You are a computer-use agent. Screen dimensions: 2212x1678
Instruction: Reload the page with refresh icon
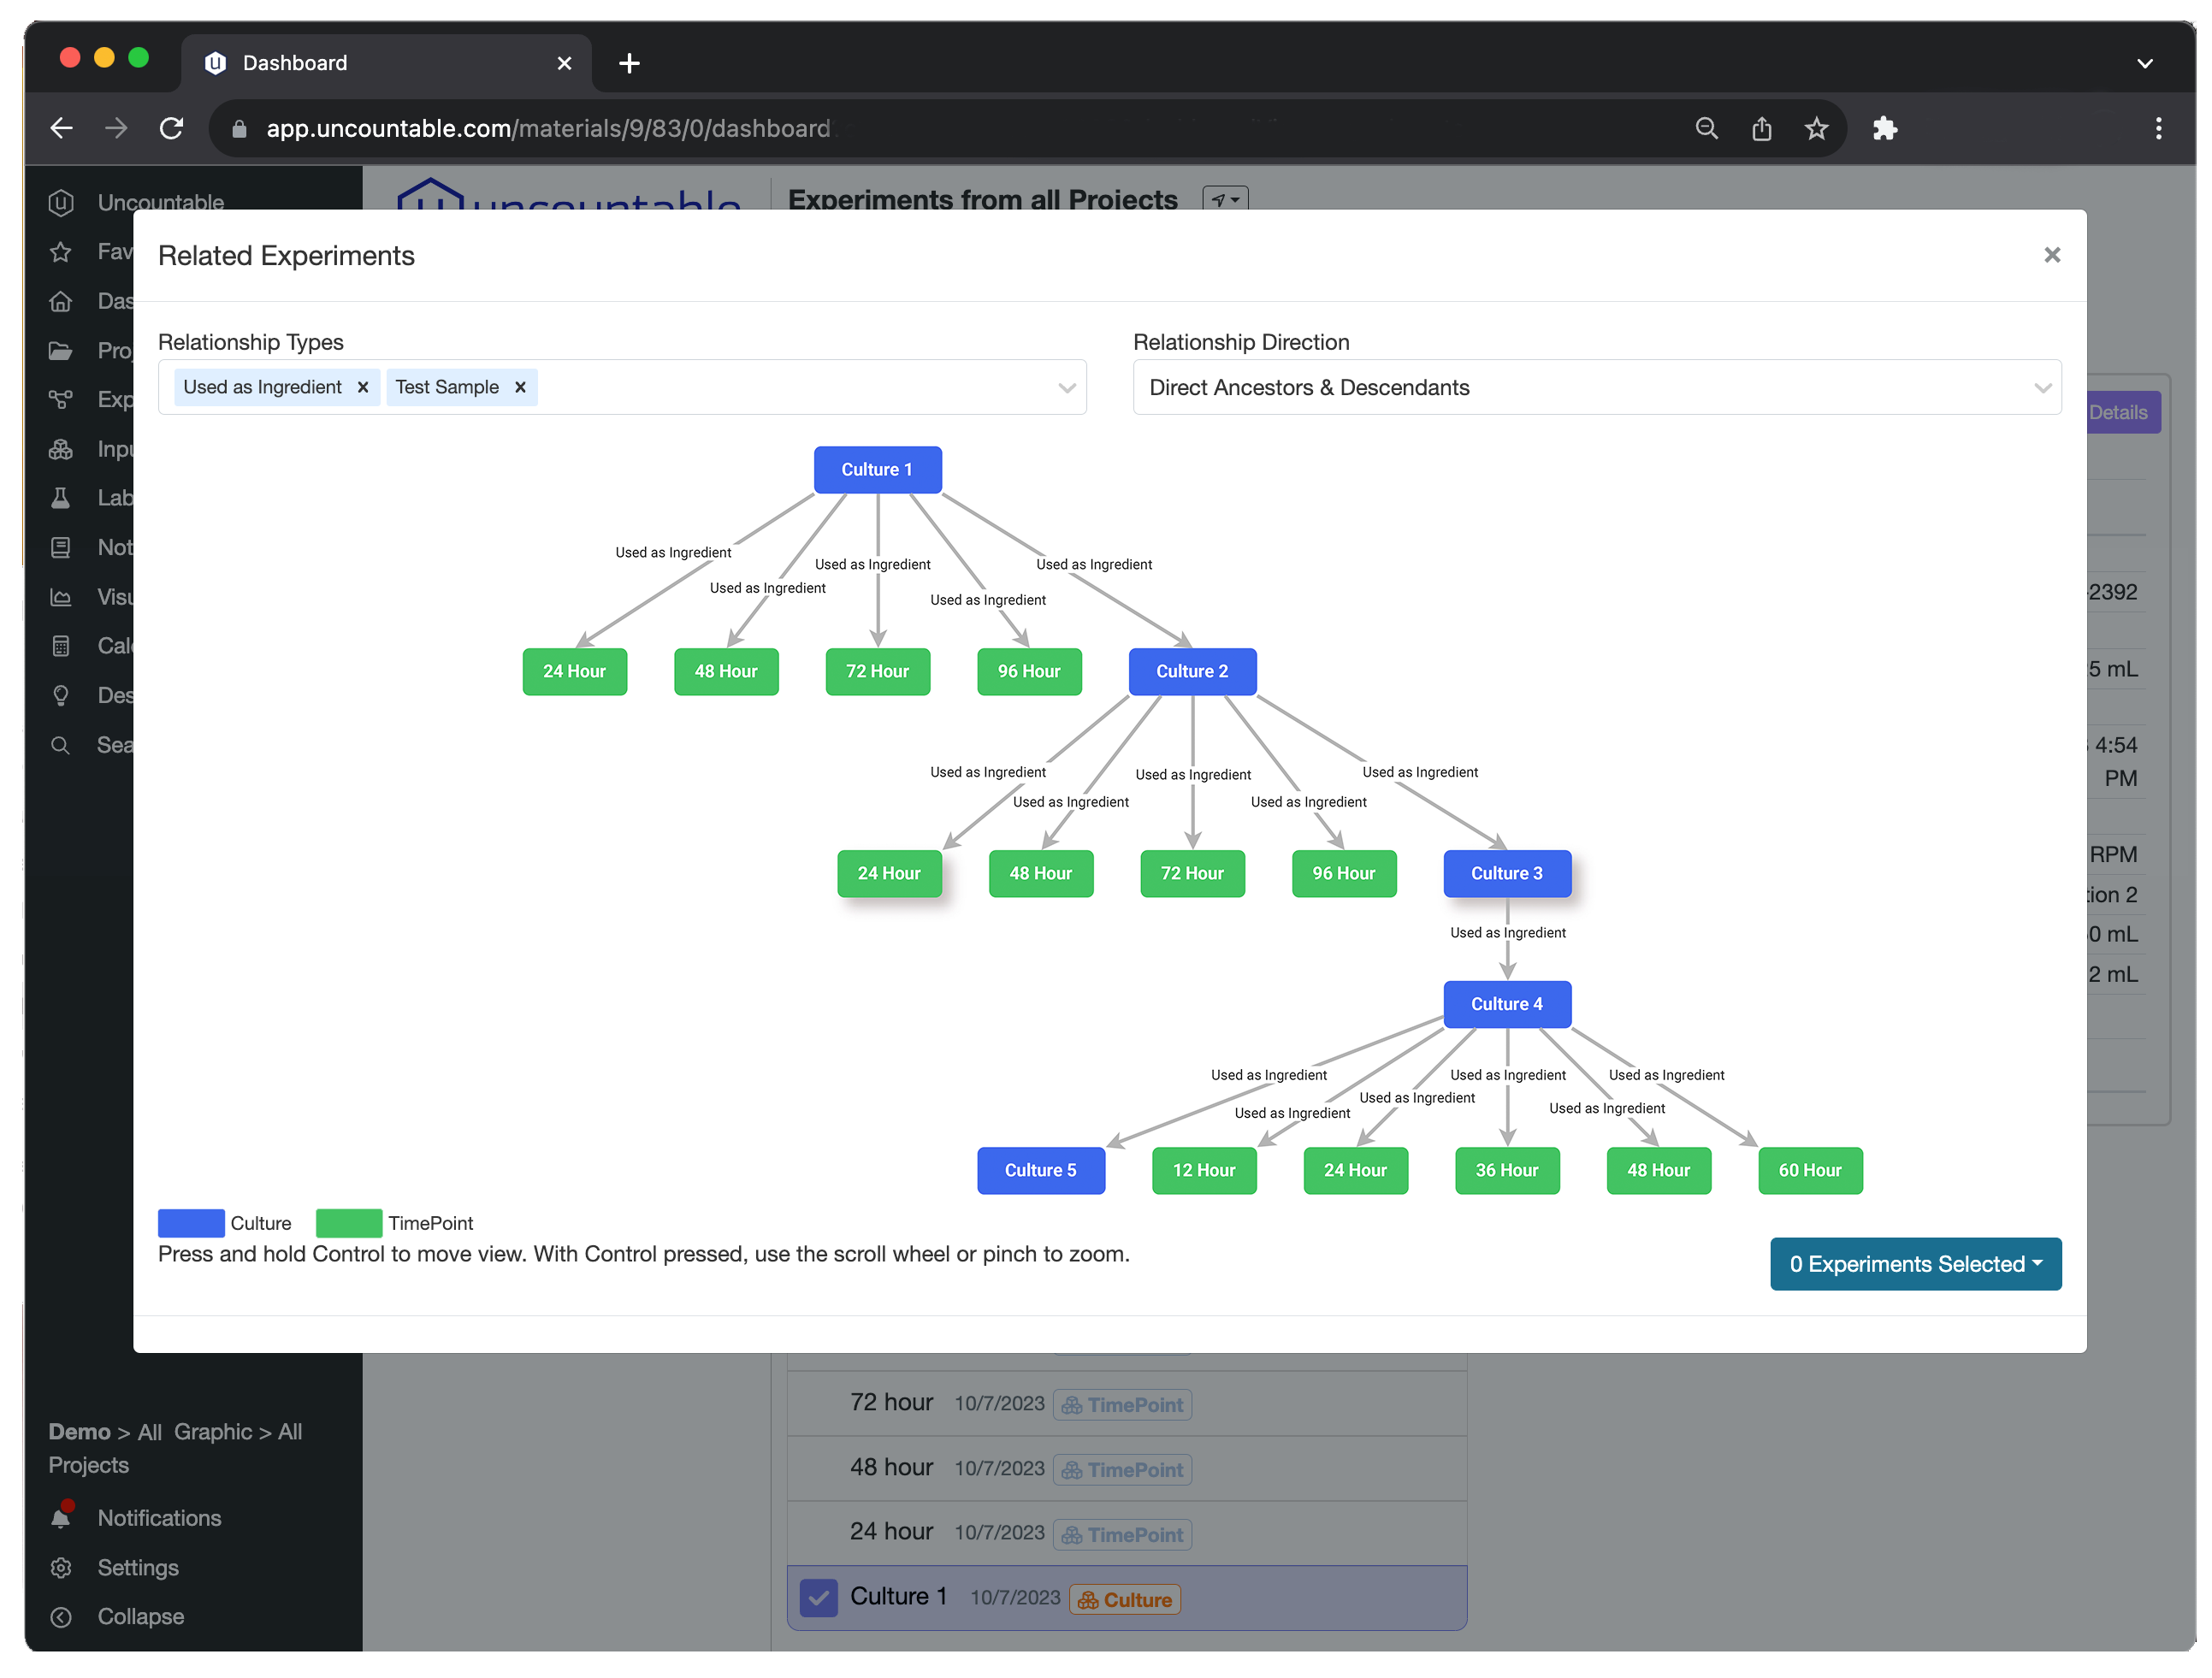pos(172,128)
